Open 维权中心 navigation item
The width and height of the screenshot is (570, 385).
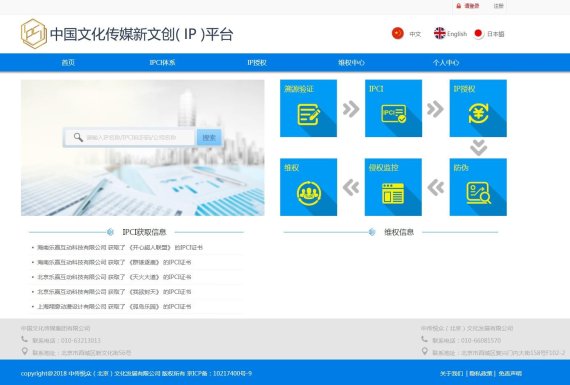(x=351, y=63)
